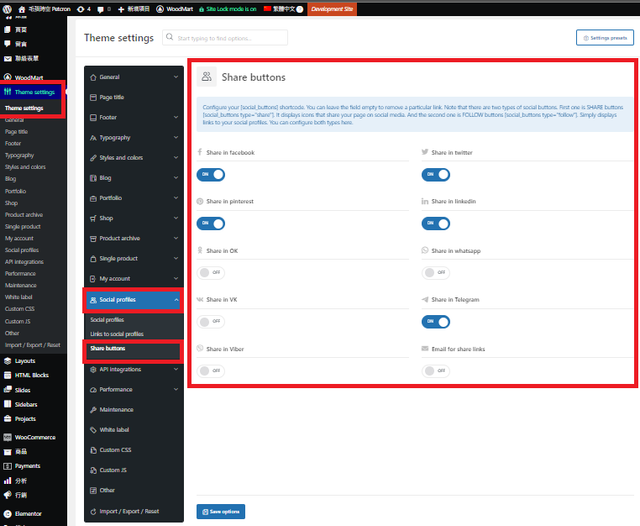This screenshot has height=526, width=640.
Task: Open updates counter icon showing 4
Action: [80, 9]
